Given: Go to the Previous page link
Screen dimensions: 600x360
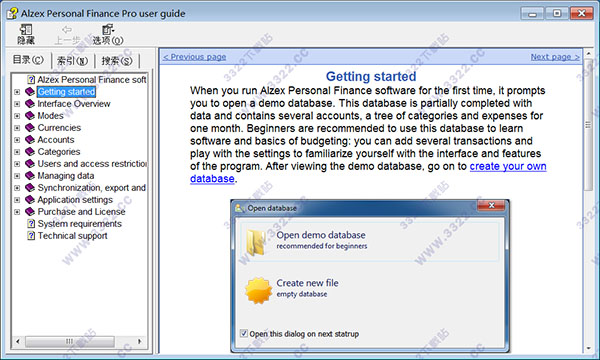Looking at the screenshot, I should click(194, 57).
